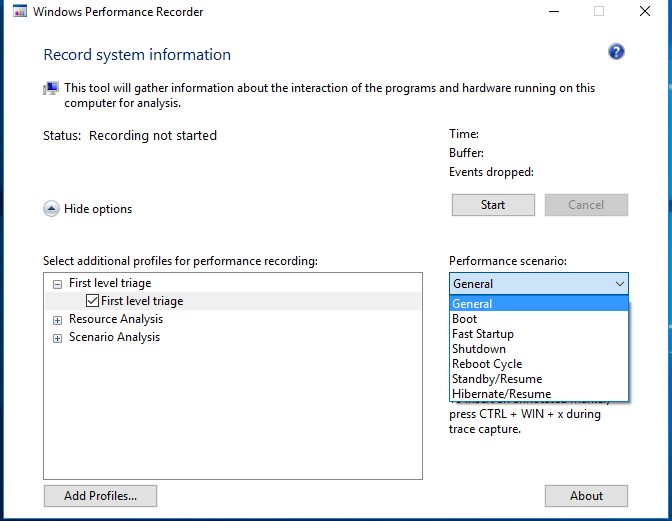
Task: Click the Recording not started status text
Action: coord(153,135)
